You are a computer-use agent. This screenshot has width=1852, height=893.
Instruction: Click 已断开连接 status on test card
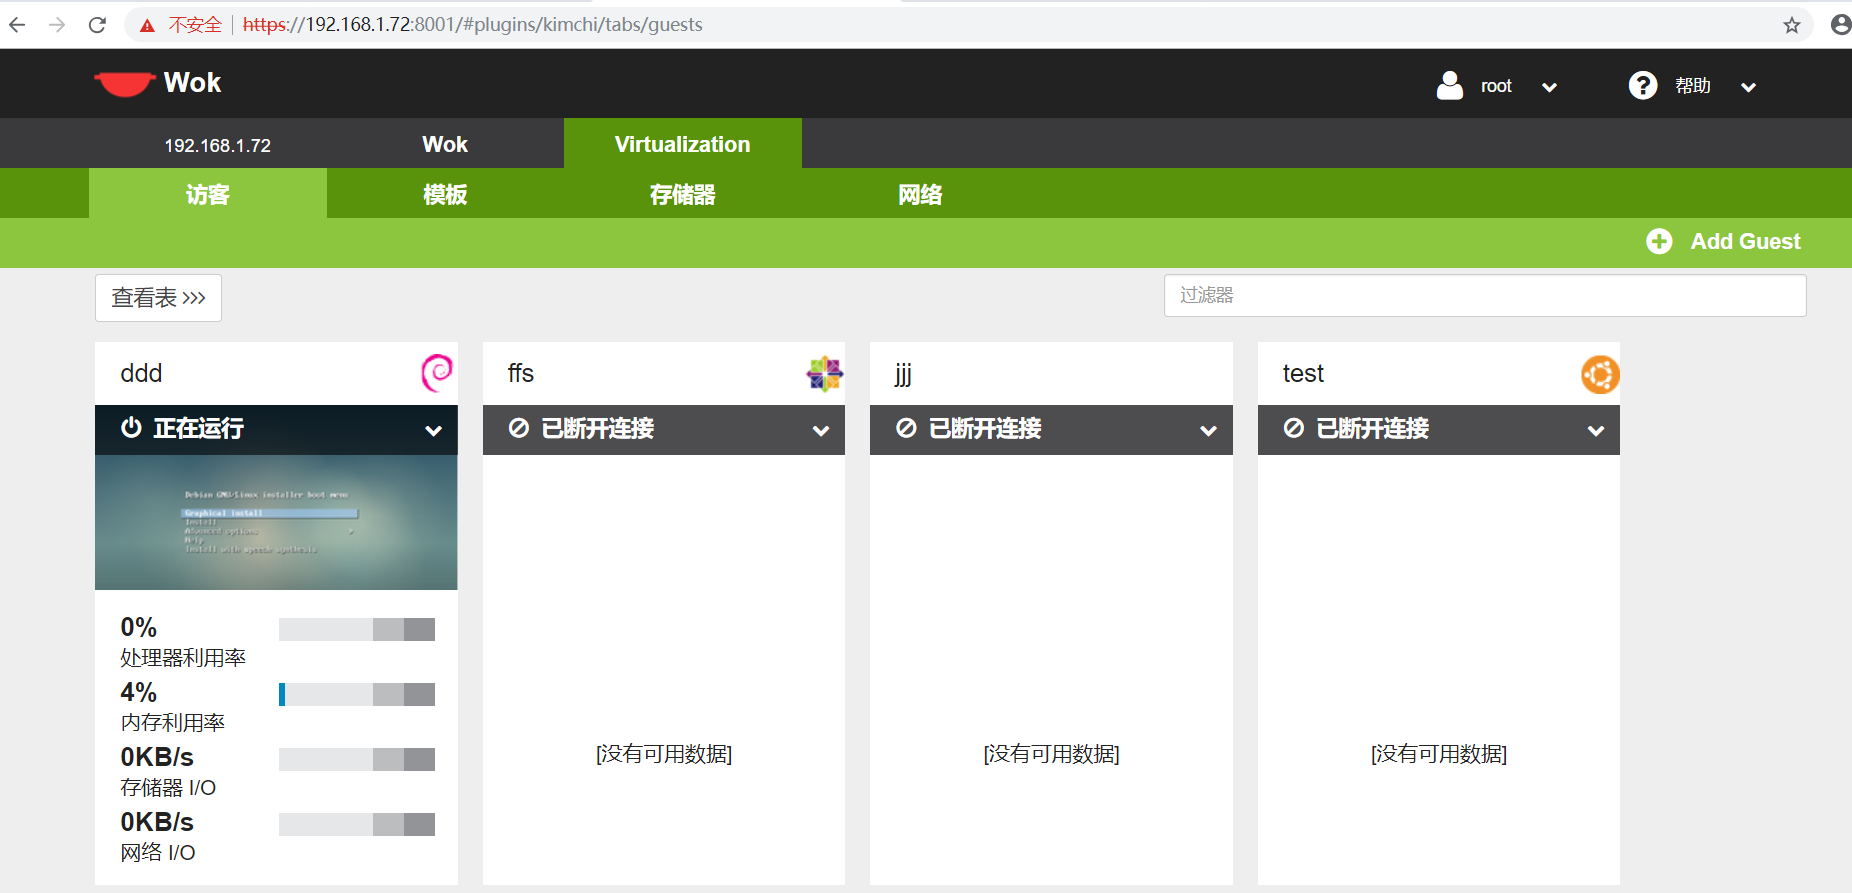click(1372, 428)
